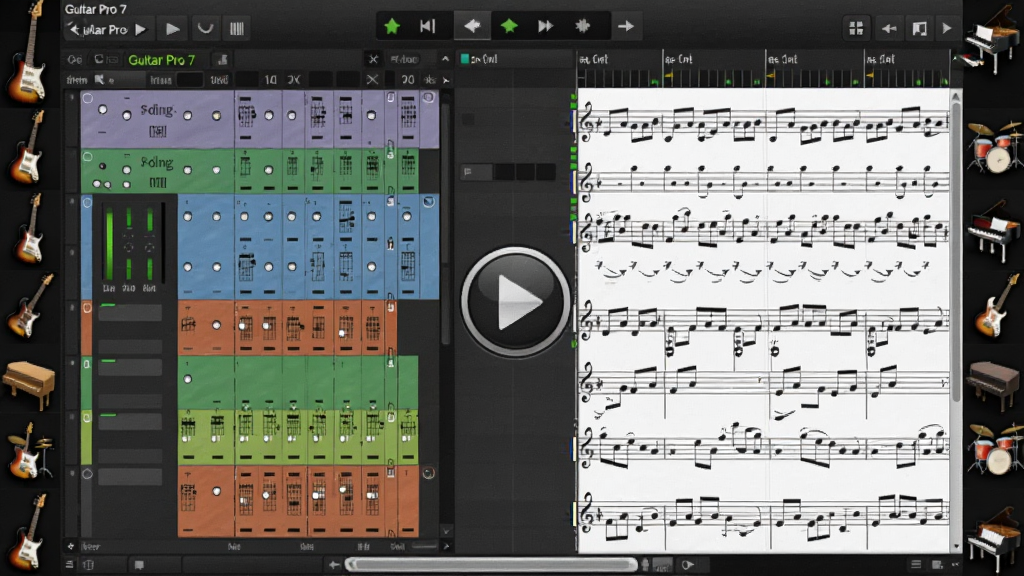The height and width of the screenshot is (576, 1024).
Task: Click first timeline section header above score
Action: pos(594,59)
